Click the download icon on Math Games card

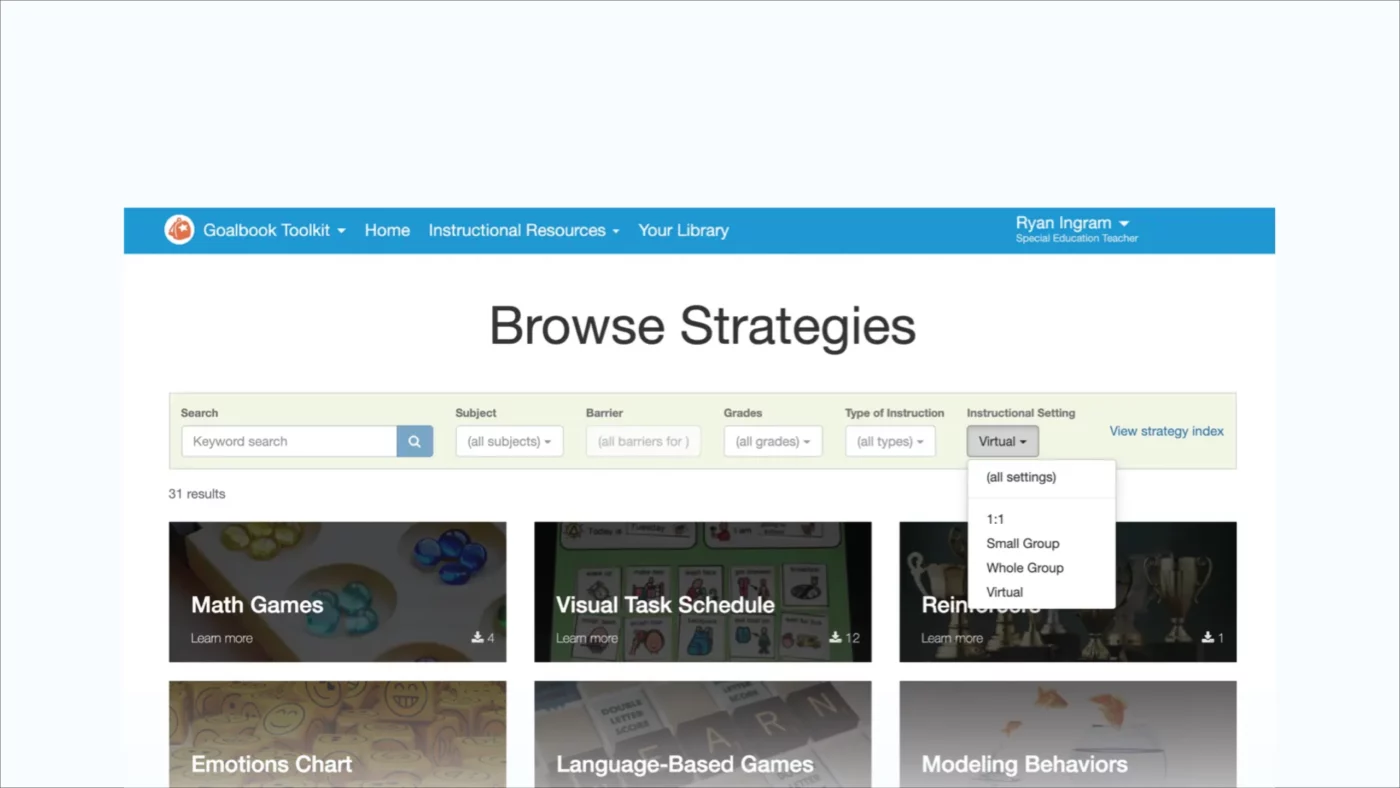tap(478, 637)
